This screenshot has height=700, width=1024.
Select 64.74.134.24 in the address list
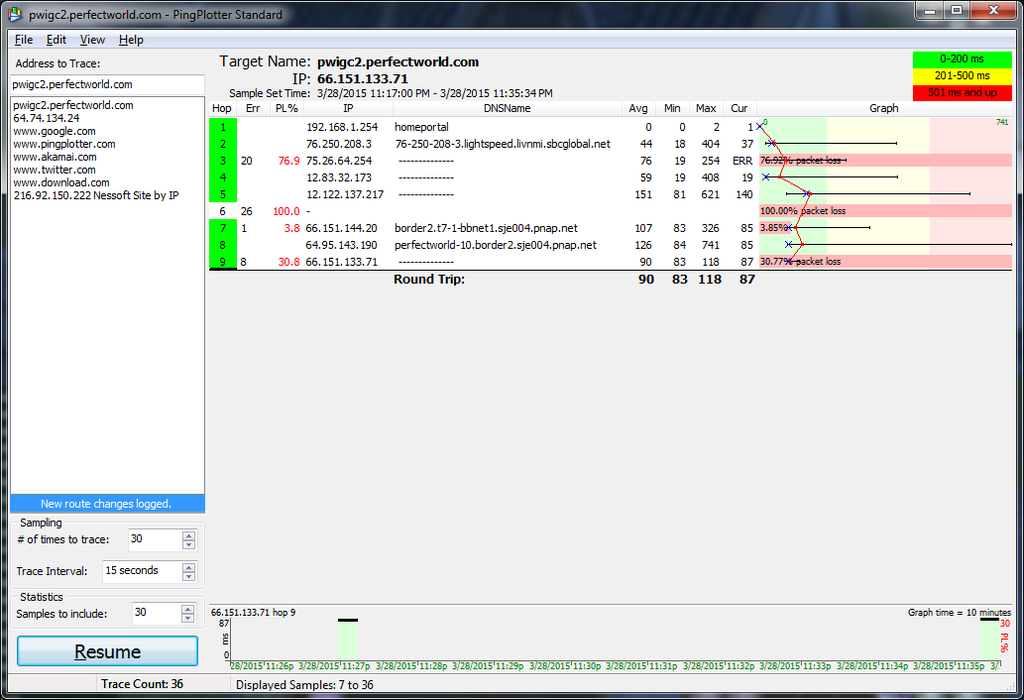46,118
